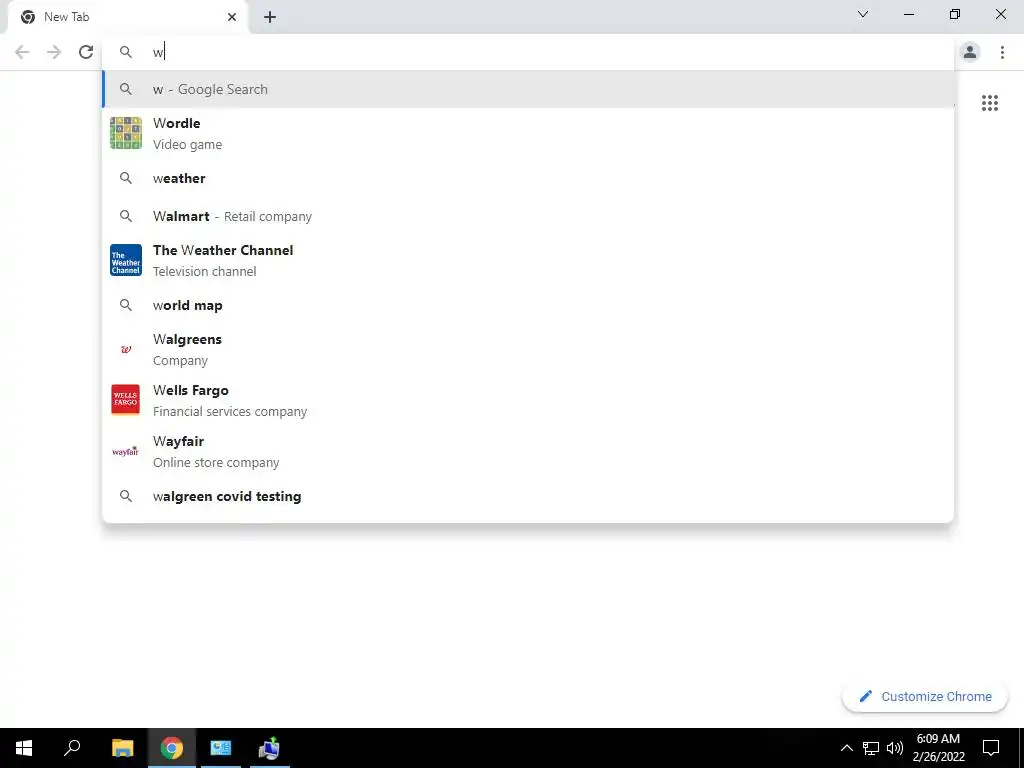The height and width of the screenshot is (768, 1024).
Task: Open the taskbar app right of File Explorer's neighbor Chrome
Action: (x=221, y=748)
